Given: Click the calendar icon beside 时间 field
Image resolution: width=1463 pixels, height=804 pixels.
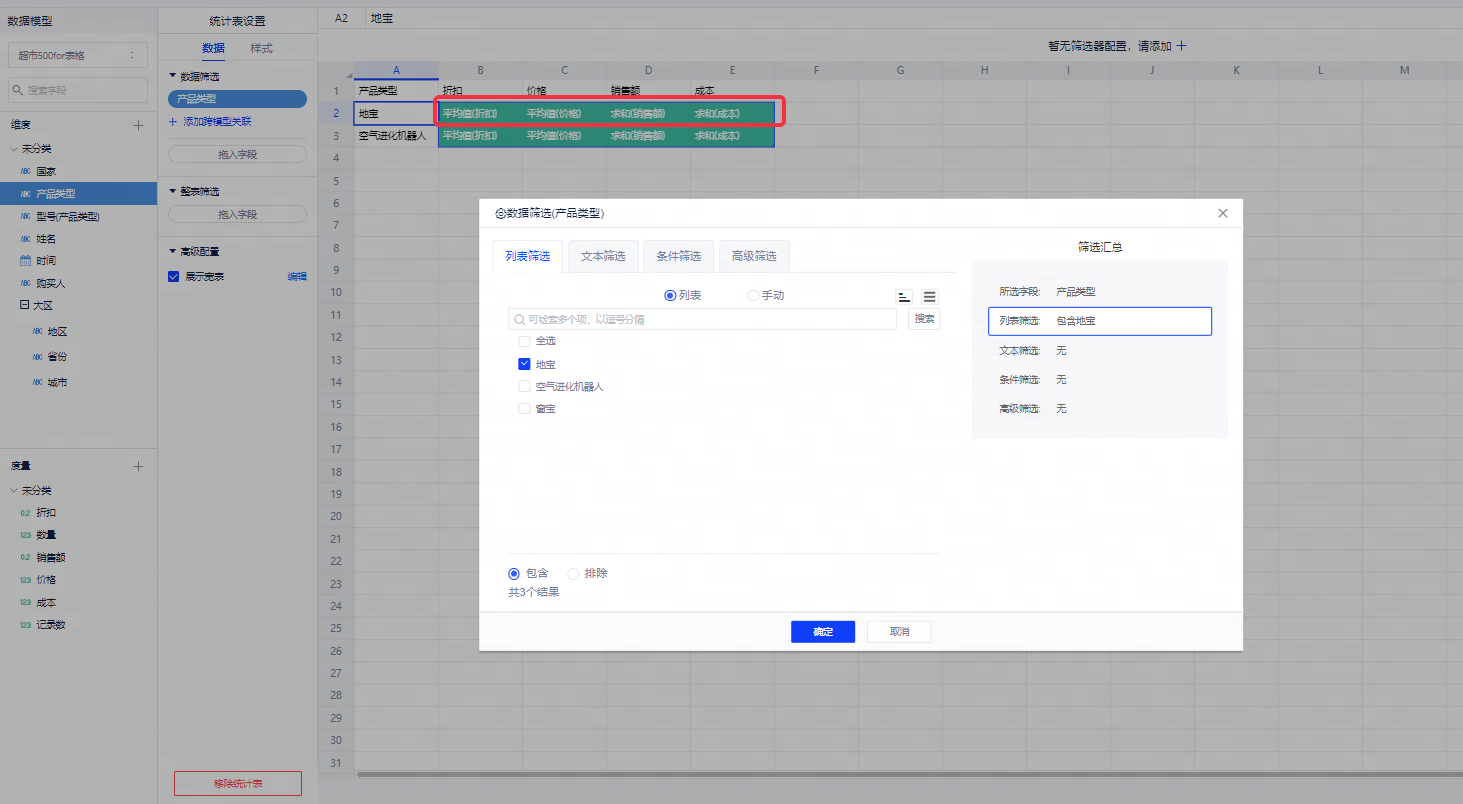Looking at the screenshot, I should (26, 260).
